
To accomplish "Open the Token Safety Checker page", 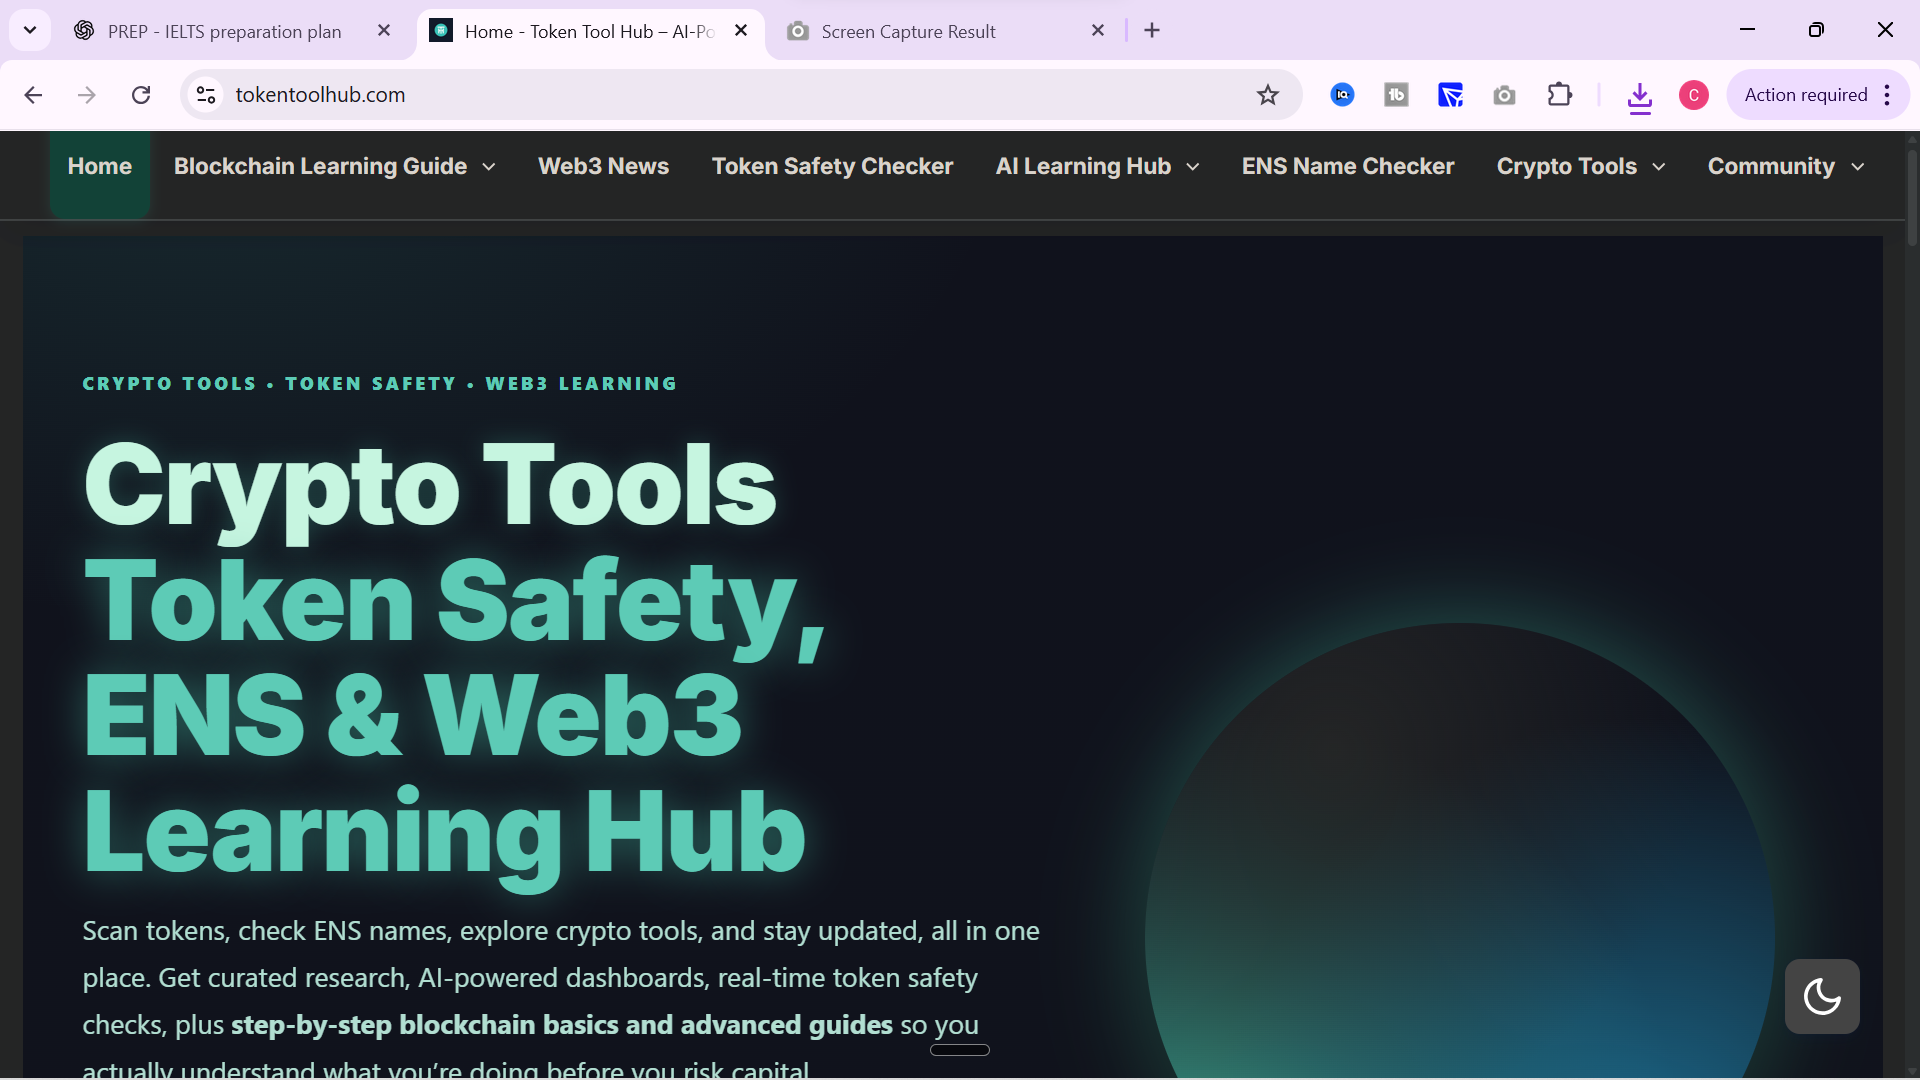I will (x=832, y=166).
